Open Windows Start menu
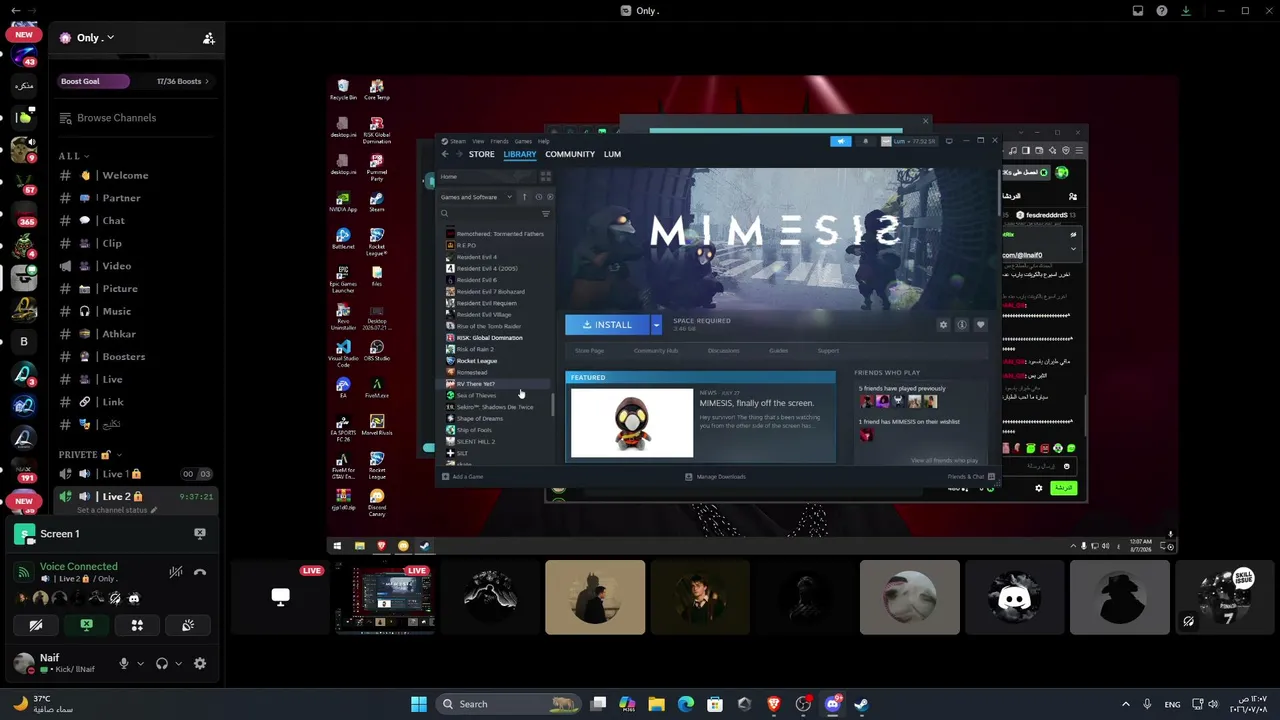Image resolution: width=1280 pixels, height=720 pixels. (419, 704)
